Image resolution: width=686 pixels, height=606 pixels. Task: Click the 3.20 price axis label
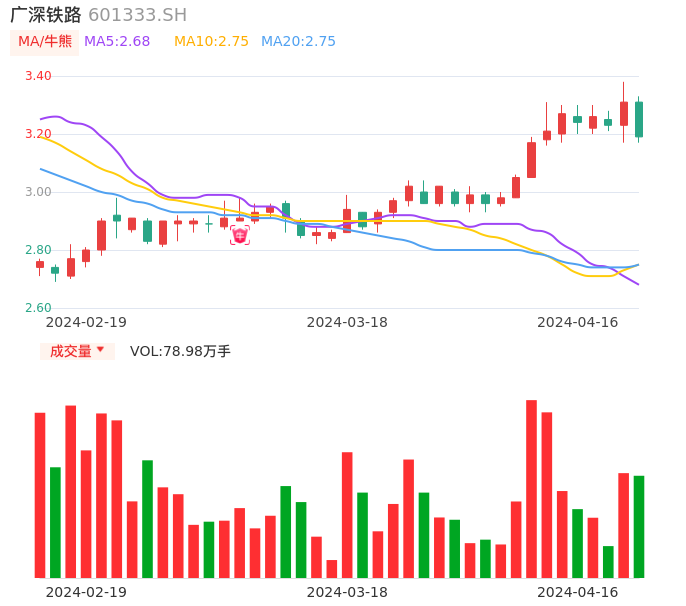(x=38, y=134)
